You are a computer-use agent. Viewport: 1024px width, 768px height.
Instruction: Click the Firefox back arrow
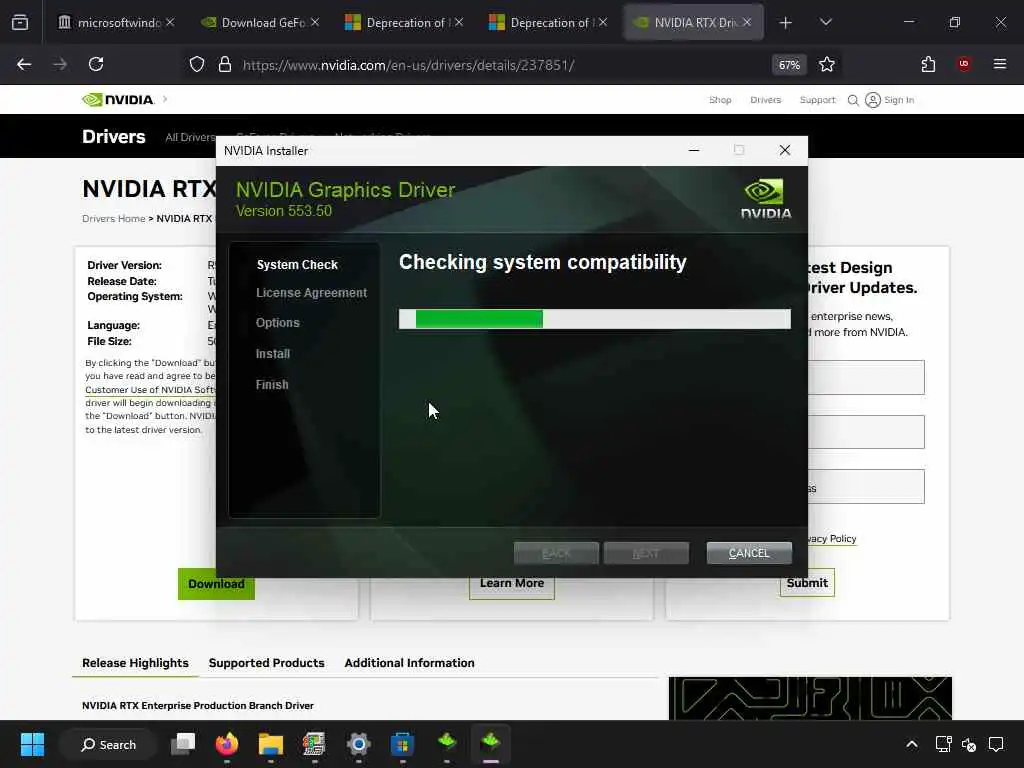click(24, 64)
